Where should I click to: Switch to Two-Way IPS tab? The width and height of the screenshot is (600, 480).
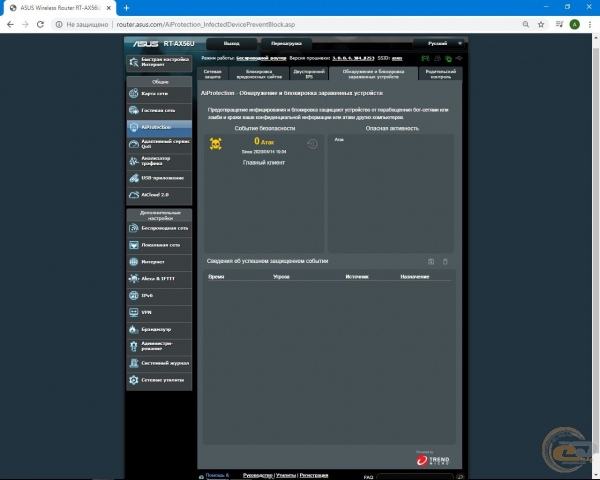pos(309,74)
